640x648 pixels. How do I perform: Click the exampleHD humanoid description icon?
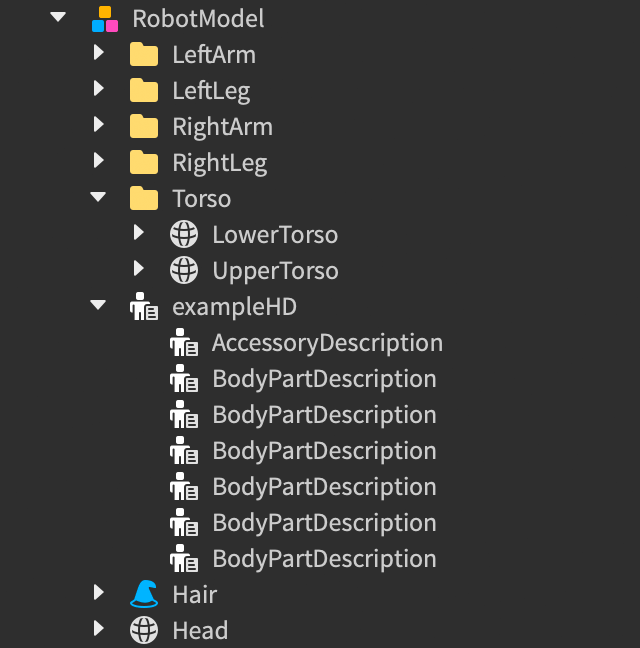click(144, 307)
